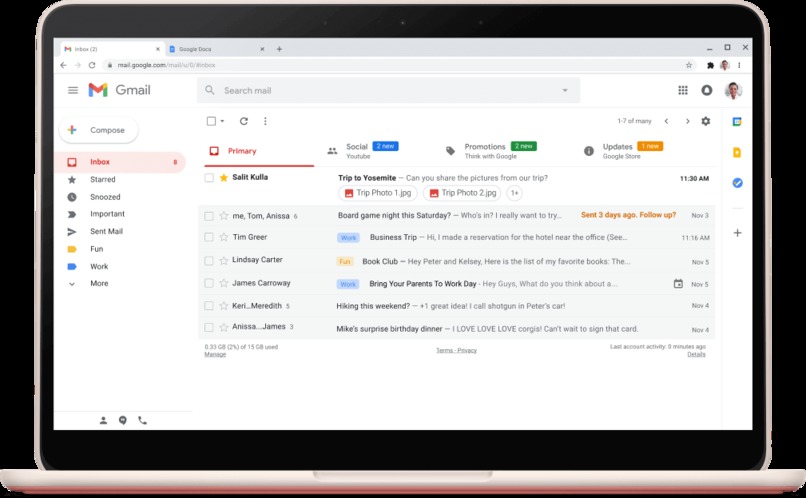This screenshot has width=806, height=498.
Task: Click the Gmail logo
Action: [x=119, y=90]
